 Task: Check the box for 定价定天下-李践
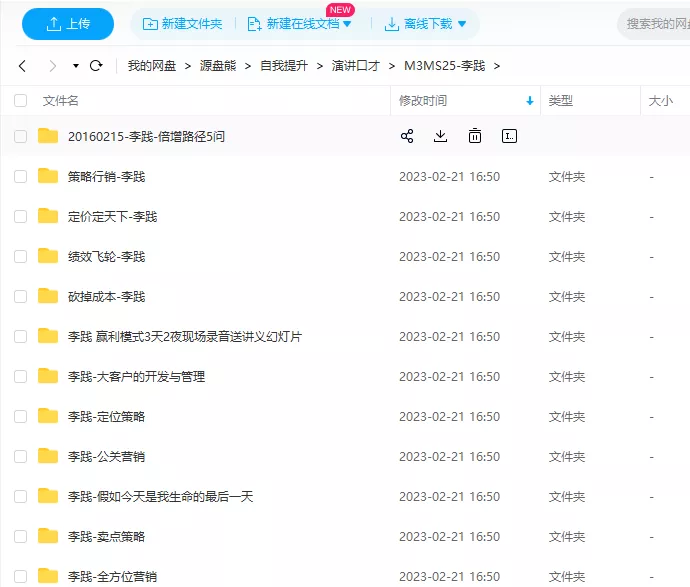[x=20, y=216]
